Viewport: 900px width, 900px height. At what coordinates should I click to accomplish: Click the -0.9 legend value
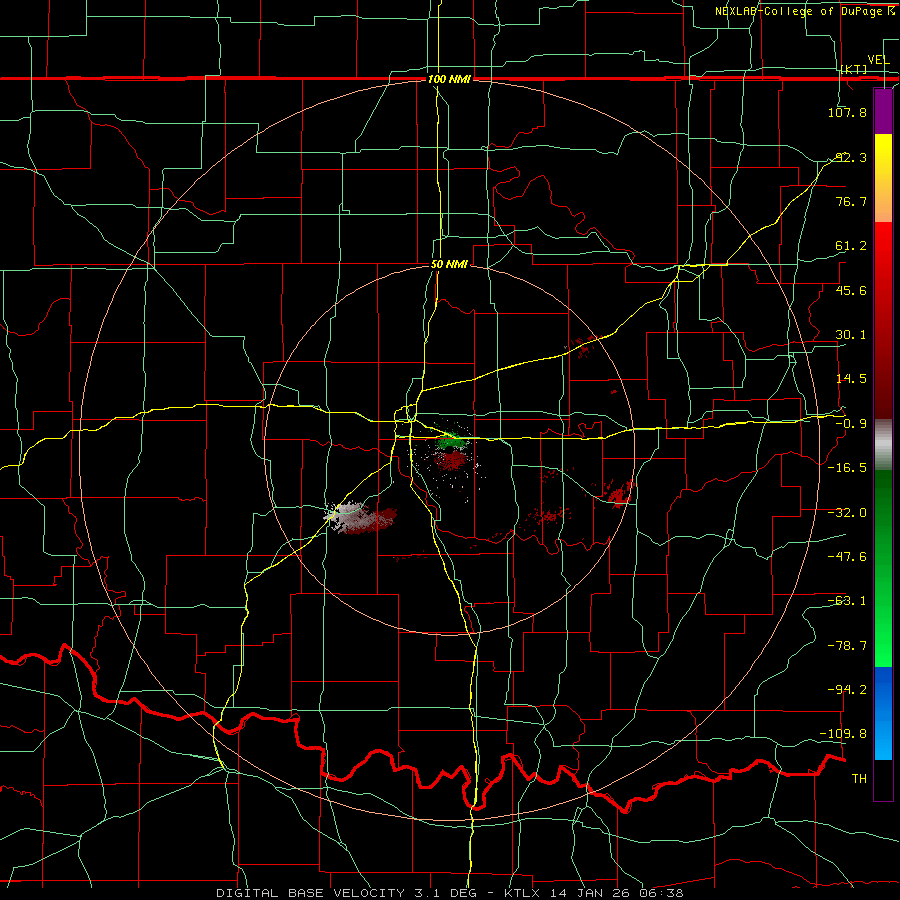tap(851, 423)
